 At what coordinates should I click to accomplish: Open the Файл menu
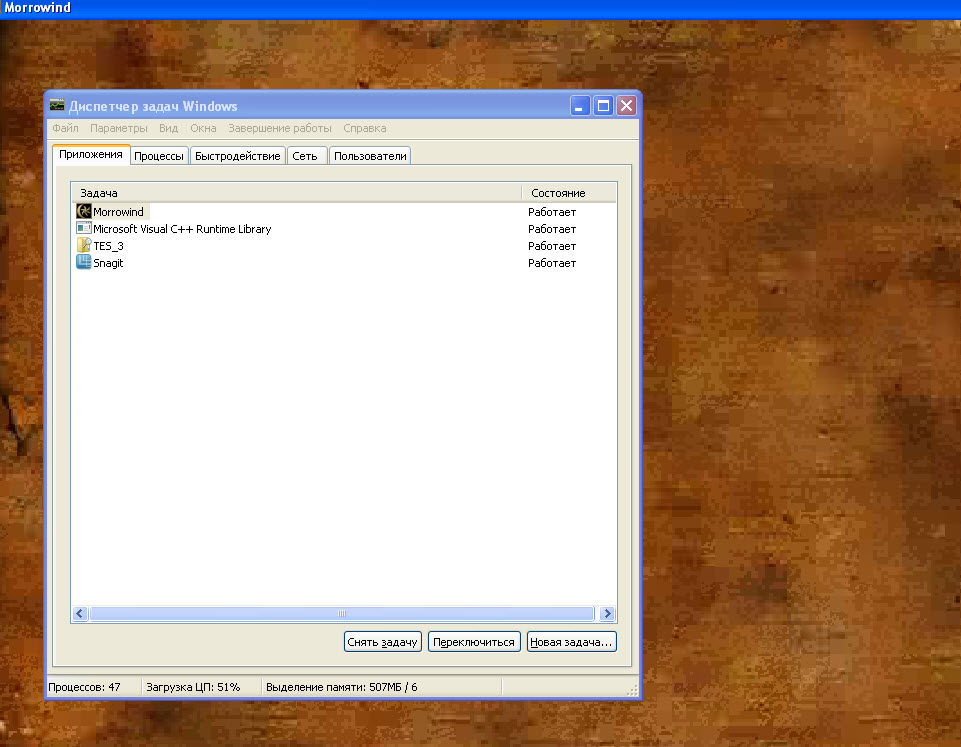pyautogui.click(x=65, y=128)
